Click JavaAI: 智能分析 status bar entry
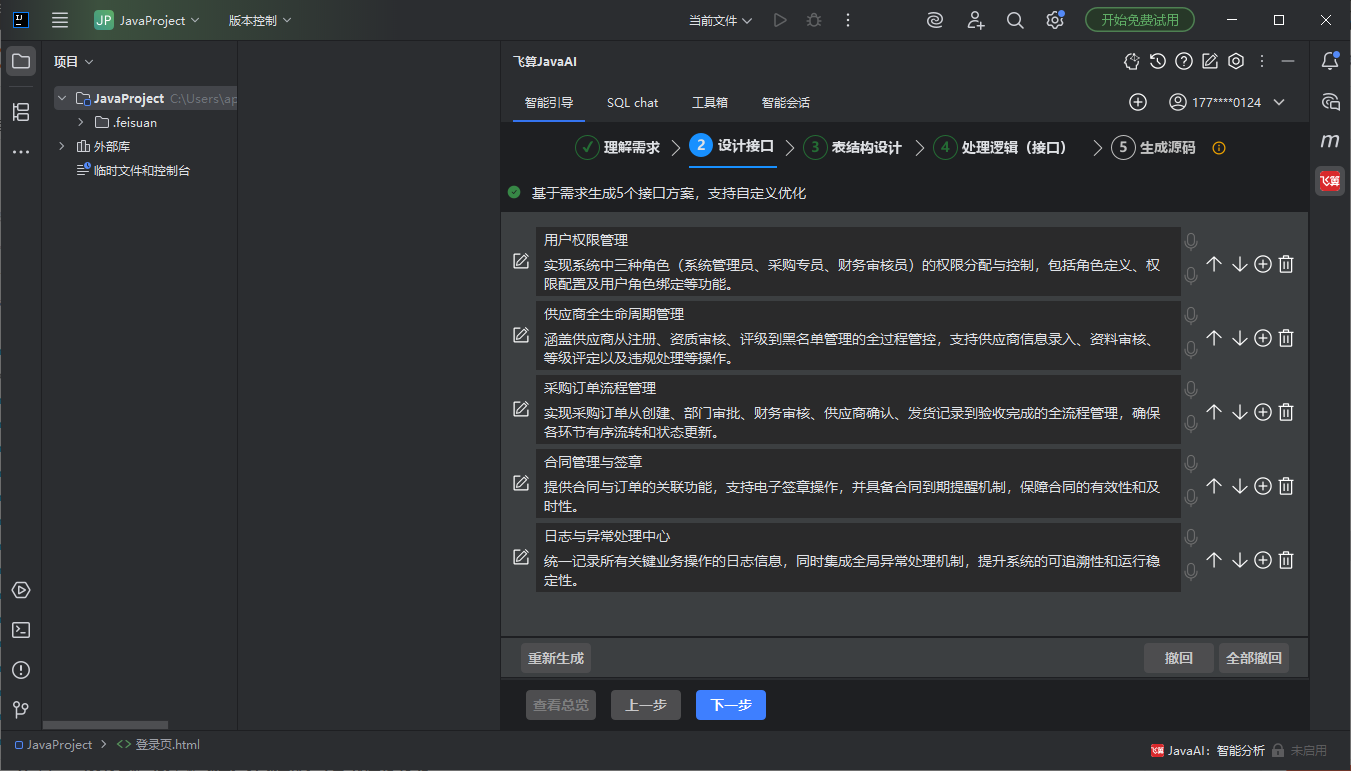The height and width of the screenshot is (771, 1351). coord(1207,751)
